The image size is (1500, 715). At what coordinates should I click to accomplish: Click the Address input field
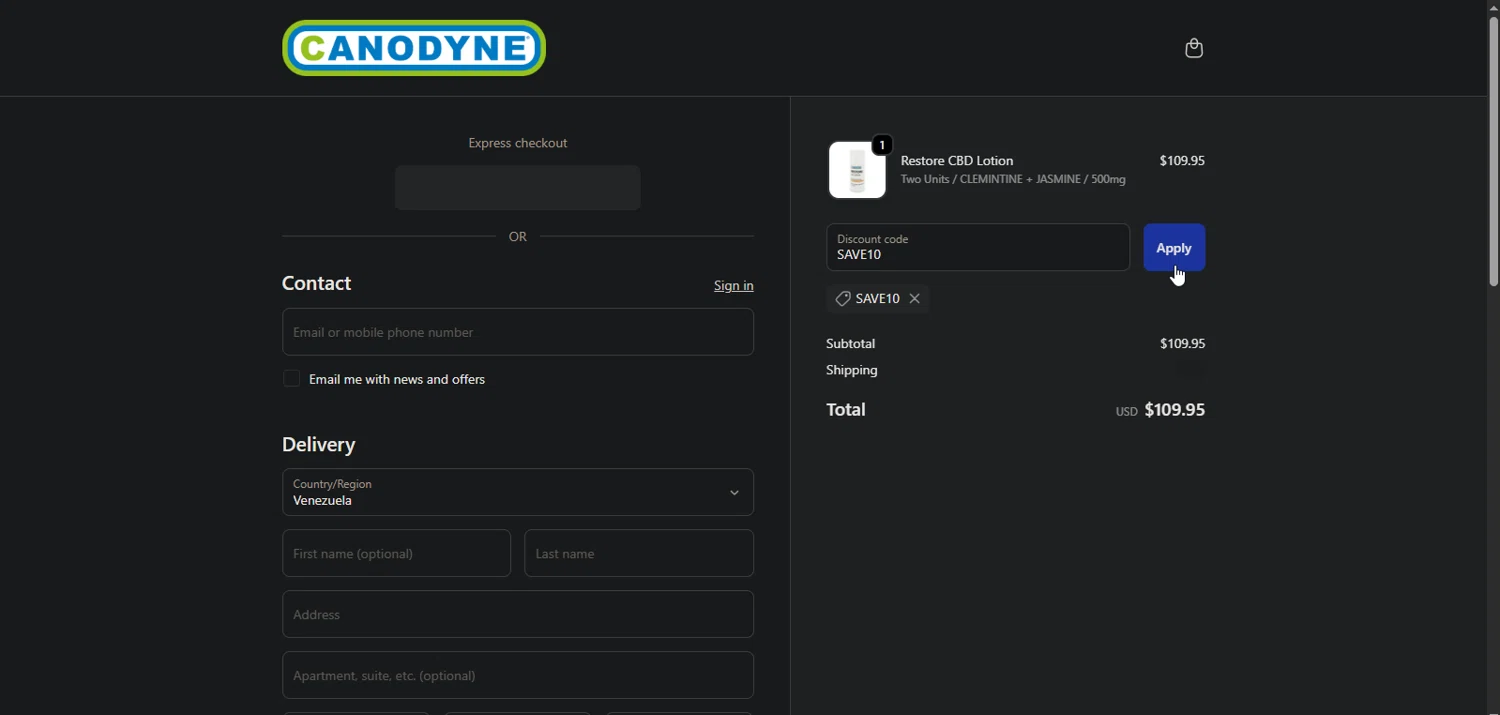click(518, 614)
